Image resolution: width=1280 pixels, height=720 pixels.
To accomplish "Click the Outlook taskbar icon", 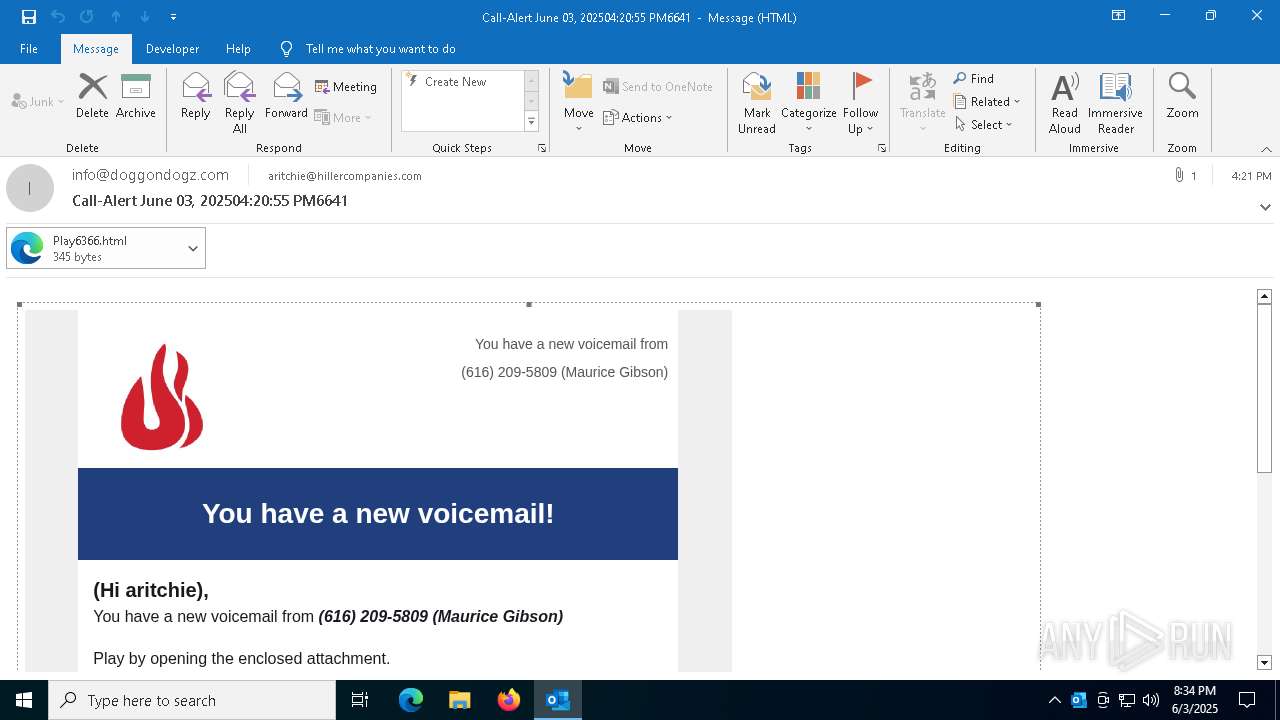I will point(558,700).
